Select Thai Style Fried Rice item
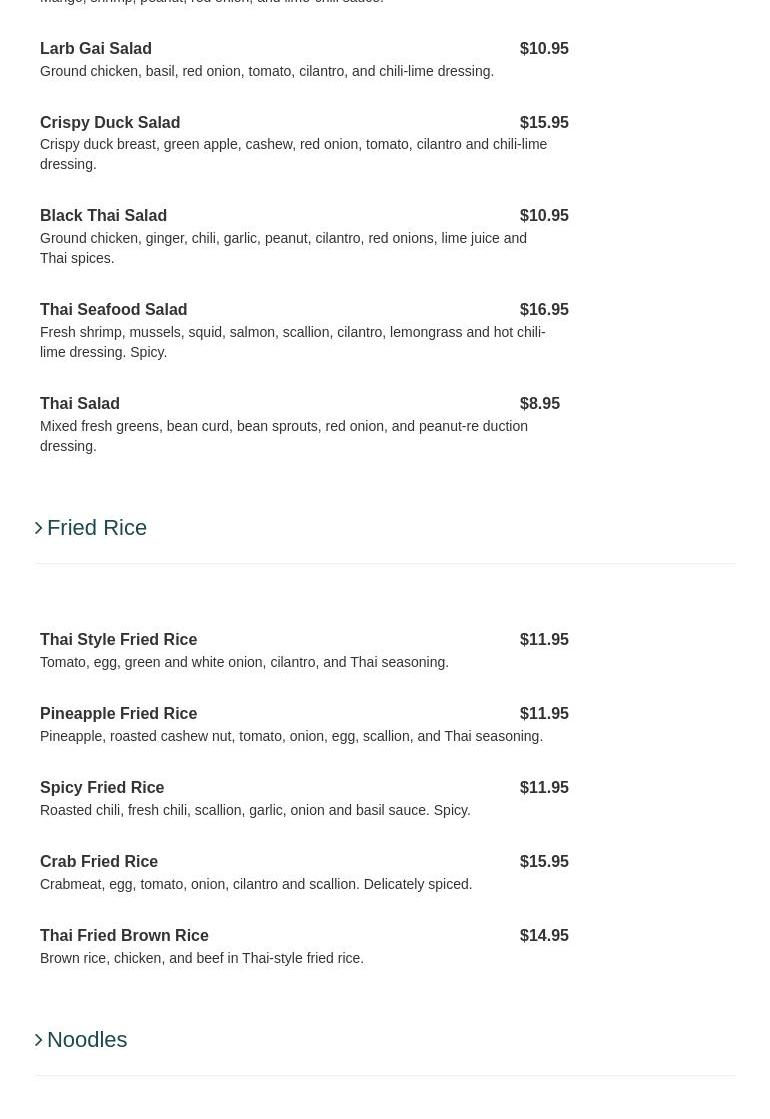 click(118, 639)
